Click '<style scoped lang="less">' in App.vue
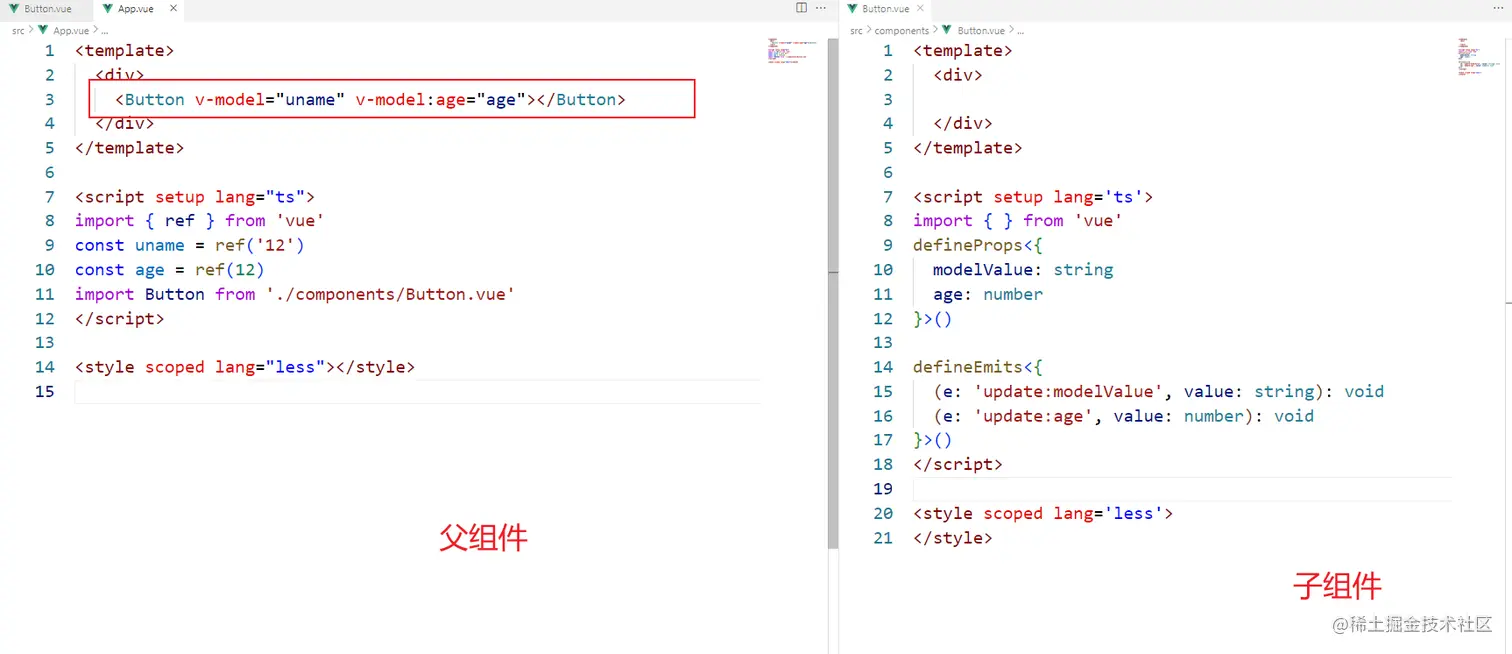Screen dimensions: 1512x654 point(204,367)
